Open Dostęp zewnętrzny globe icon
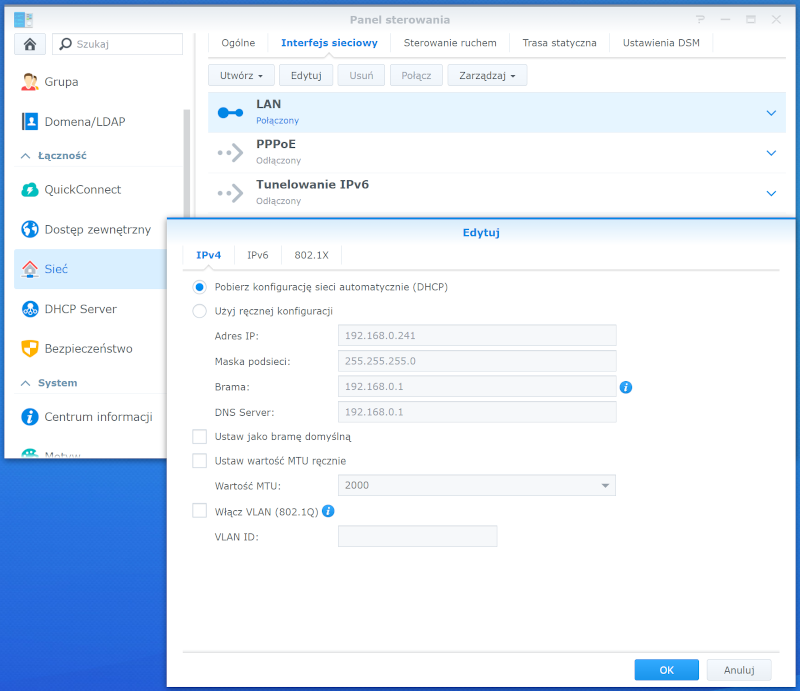Viewport: 800px width, 691px height. [30, 230]
